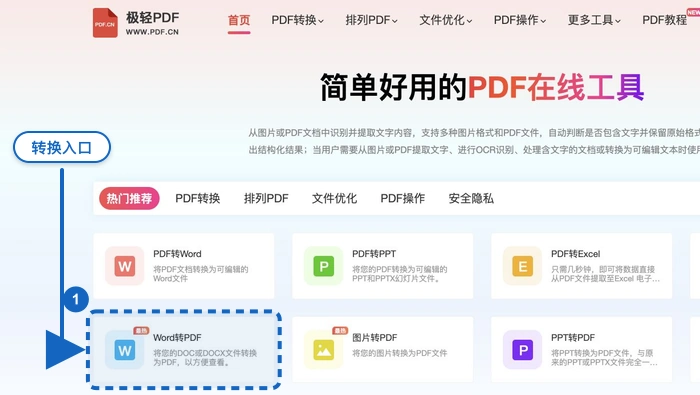Select the 热门推荐 category tab
Screen dimensions: 700x395
tap(129, 198)
